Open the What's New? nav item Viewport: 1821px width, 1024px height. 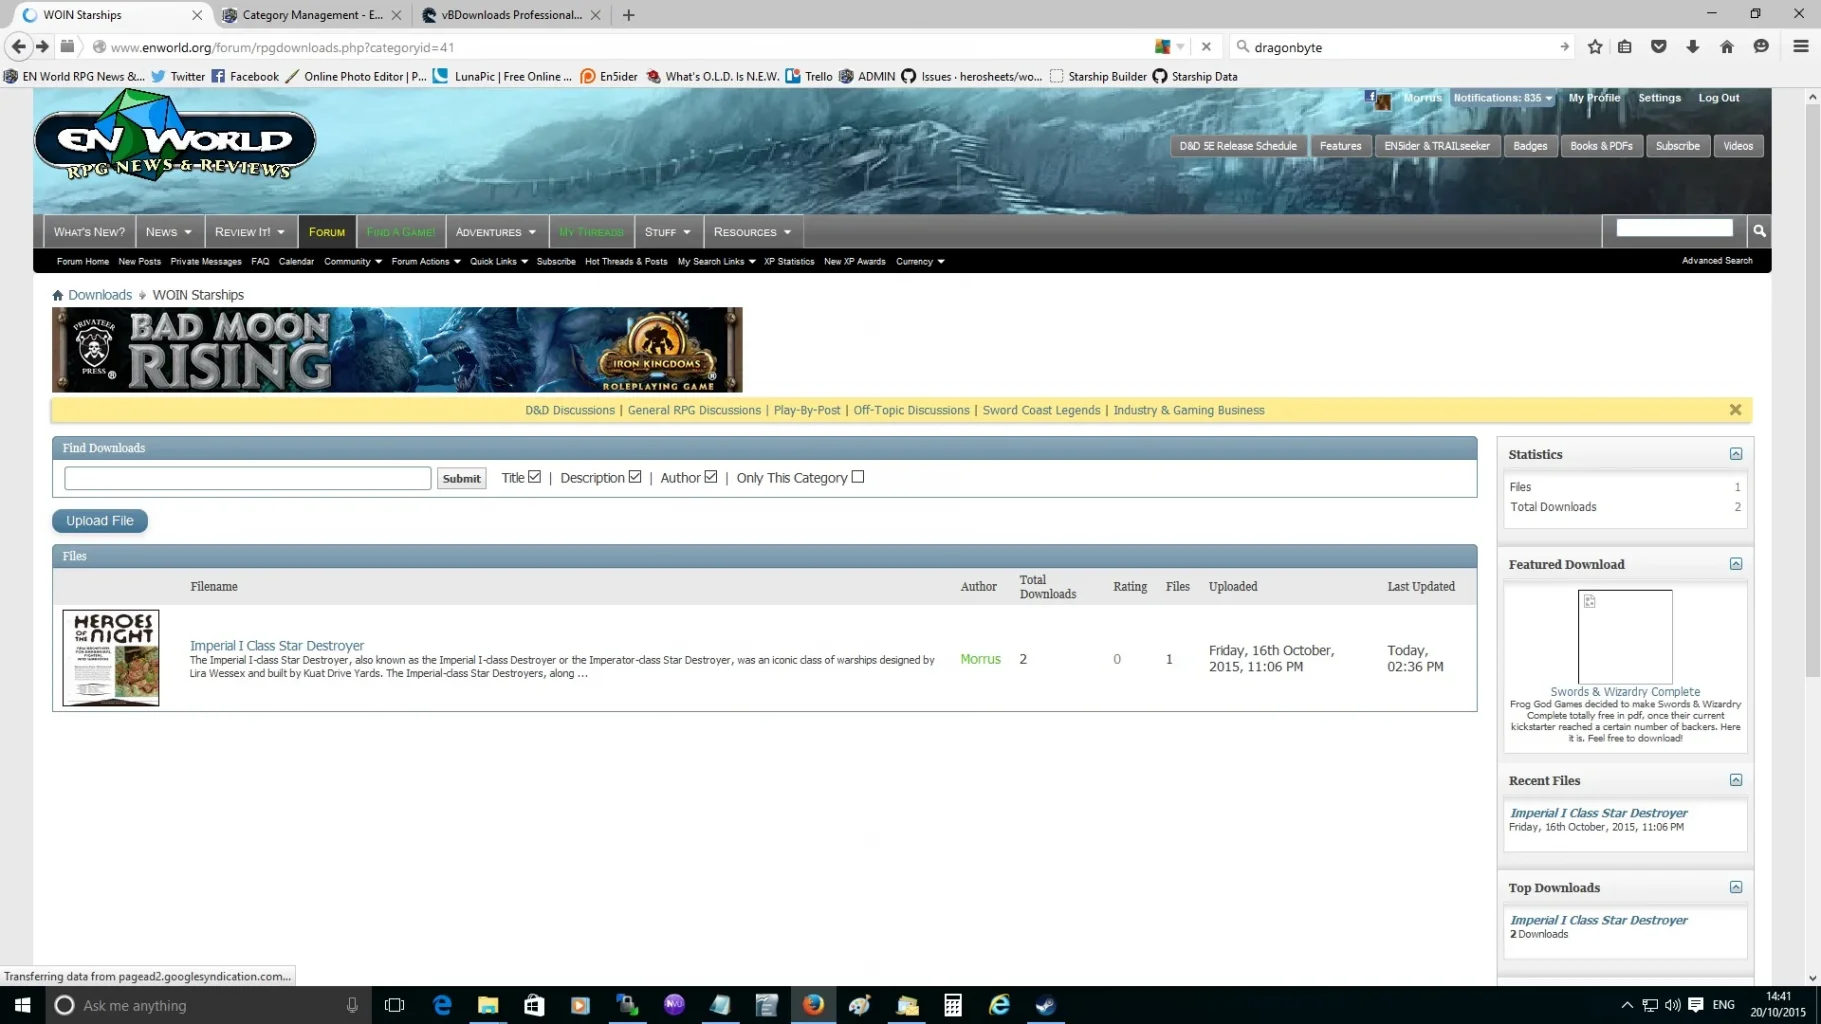(89, 232)
